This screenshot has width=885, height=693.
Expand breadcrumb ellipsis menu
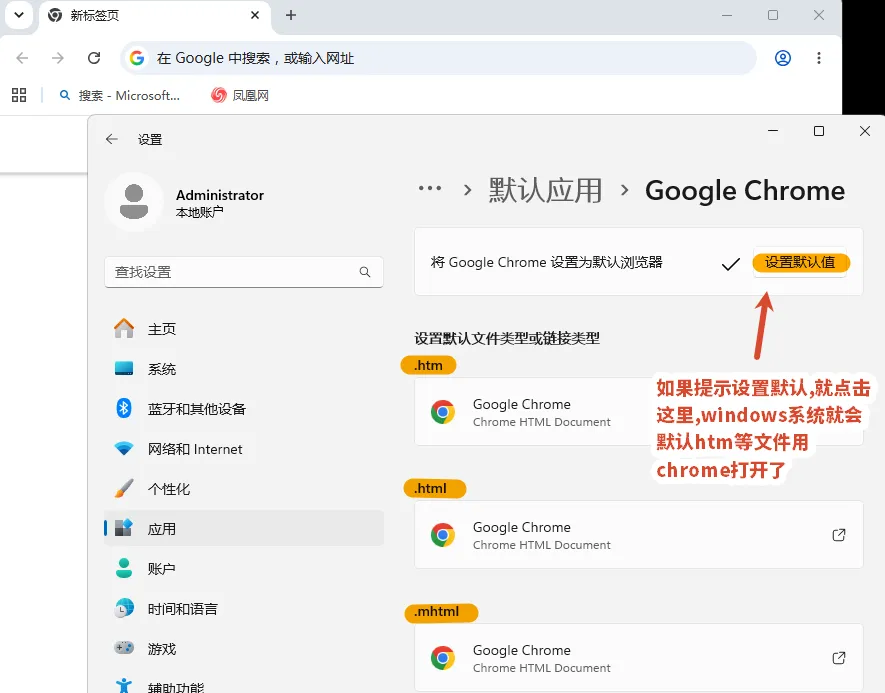click(x=430, y=188)
